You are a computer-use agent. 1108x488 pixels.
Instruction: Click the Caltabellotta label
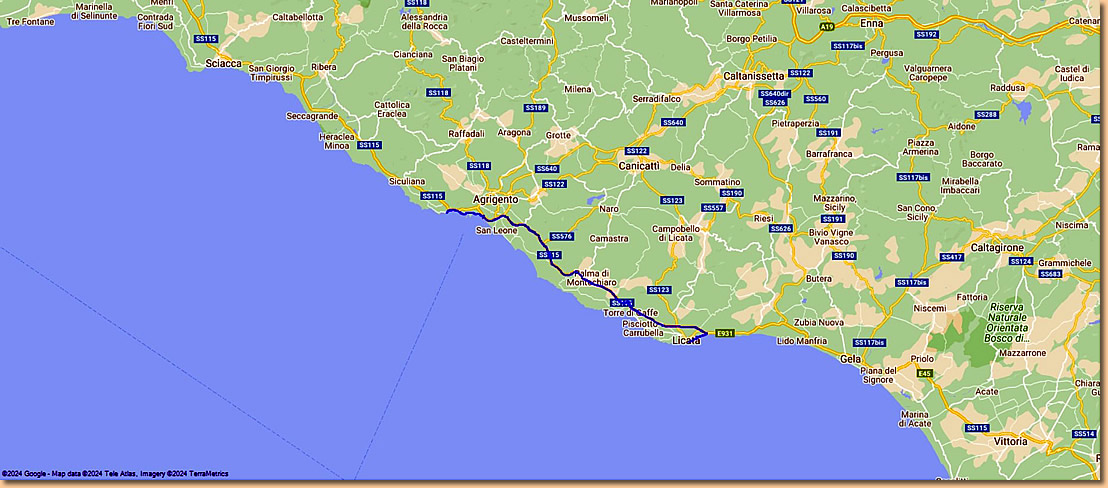pos(297,16)
